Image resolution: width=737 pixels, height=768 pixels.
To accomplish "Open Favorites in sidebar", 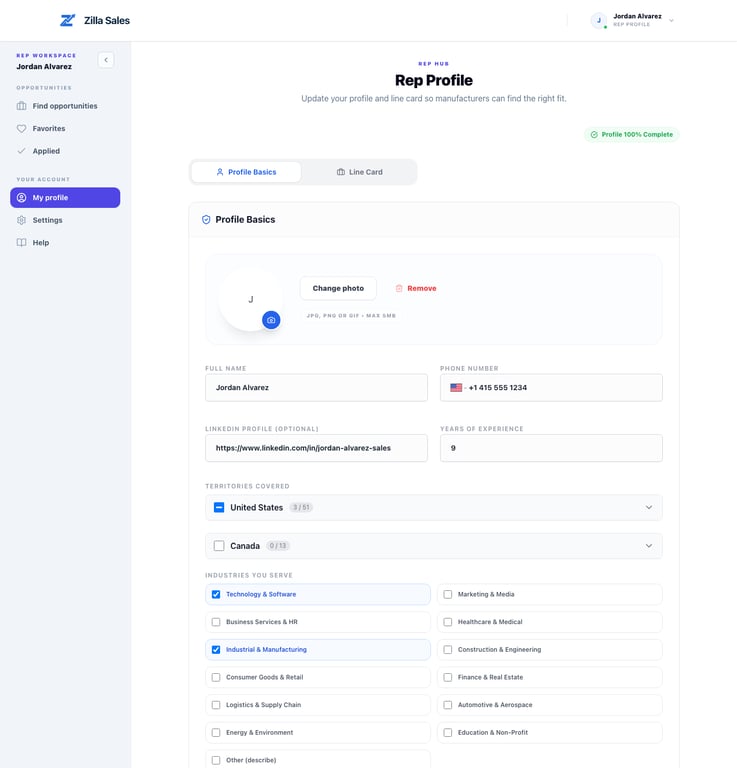I will click(65, 128).
